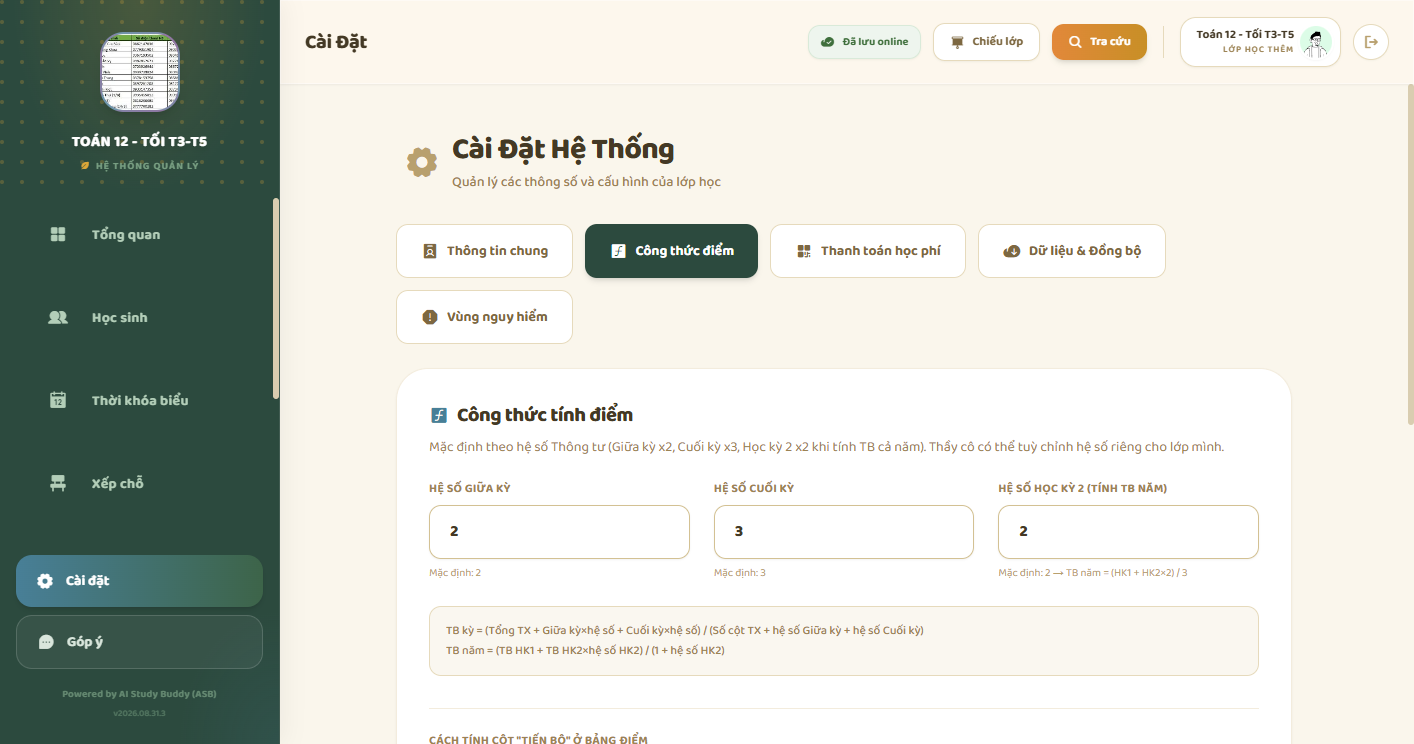Focus the Hệ số cuối kỳ field
The height and width of the screenshot is (744, 1414).
(844, 532)
